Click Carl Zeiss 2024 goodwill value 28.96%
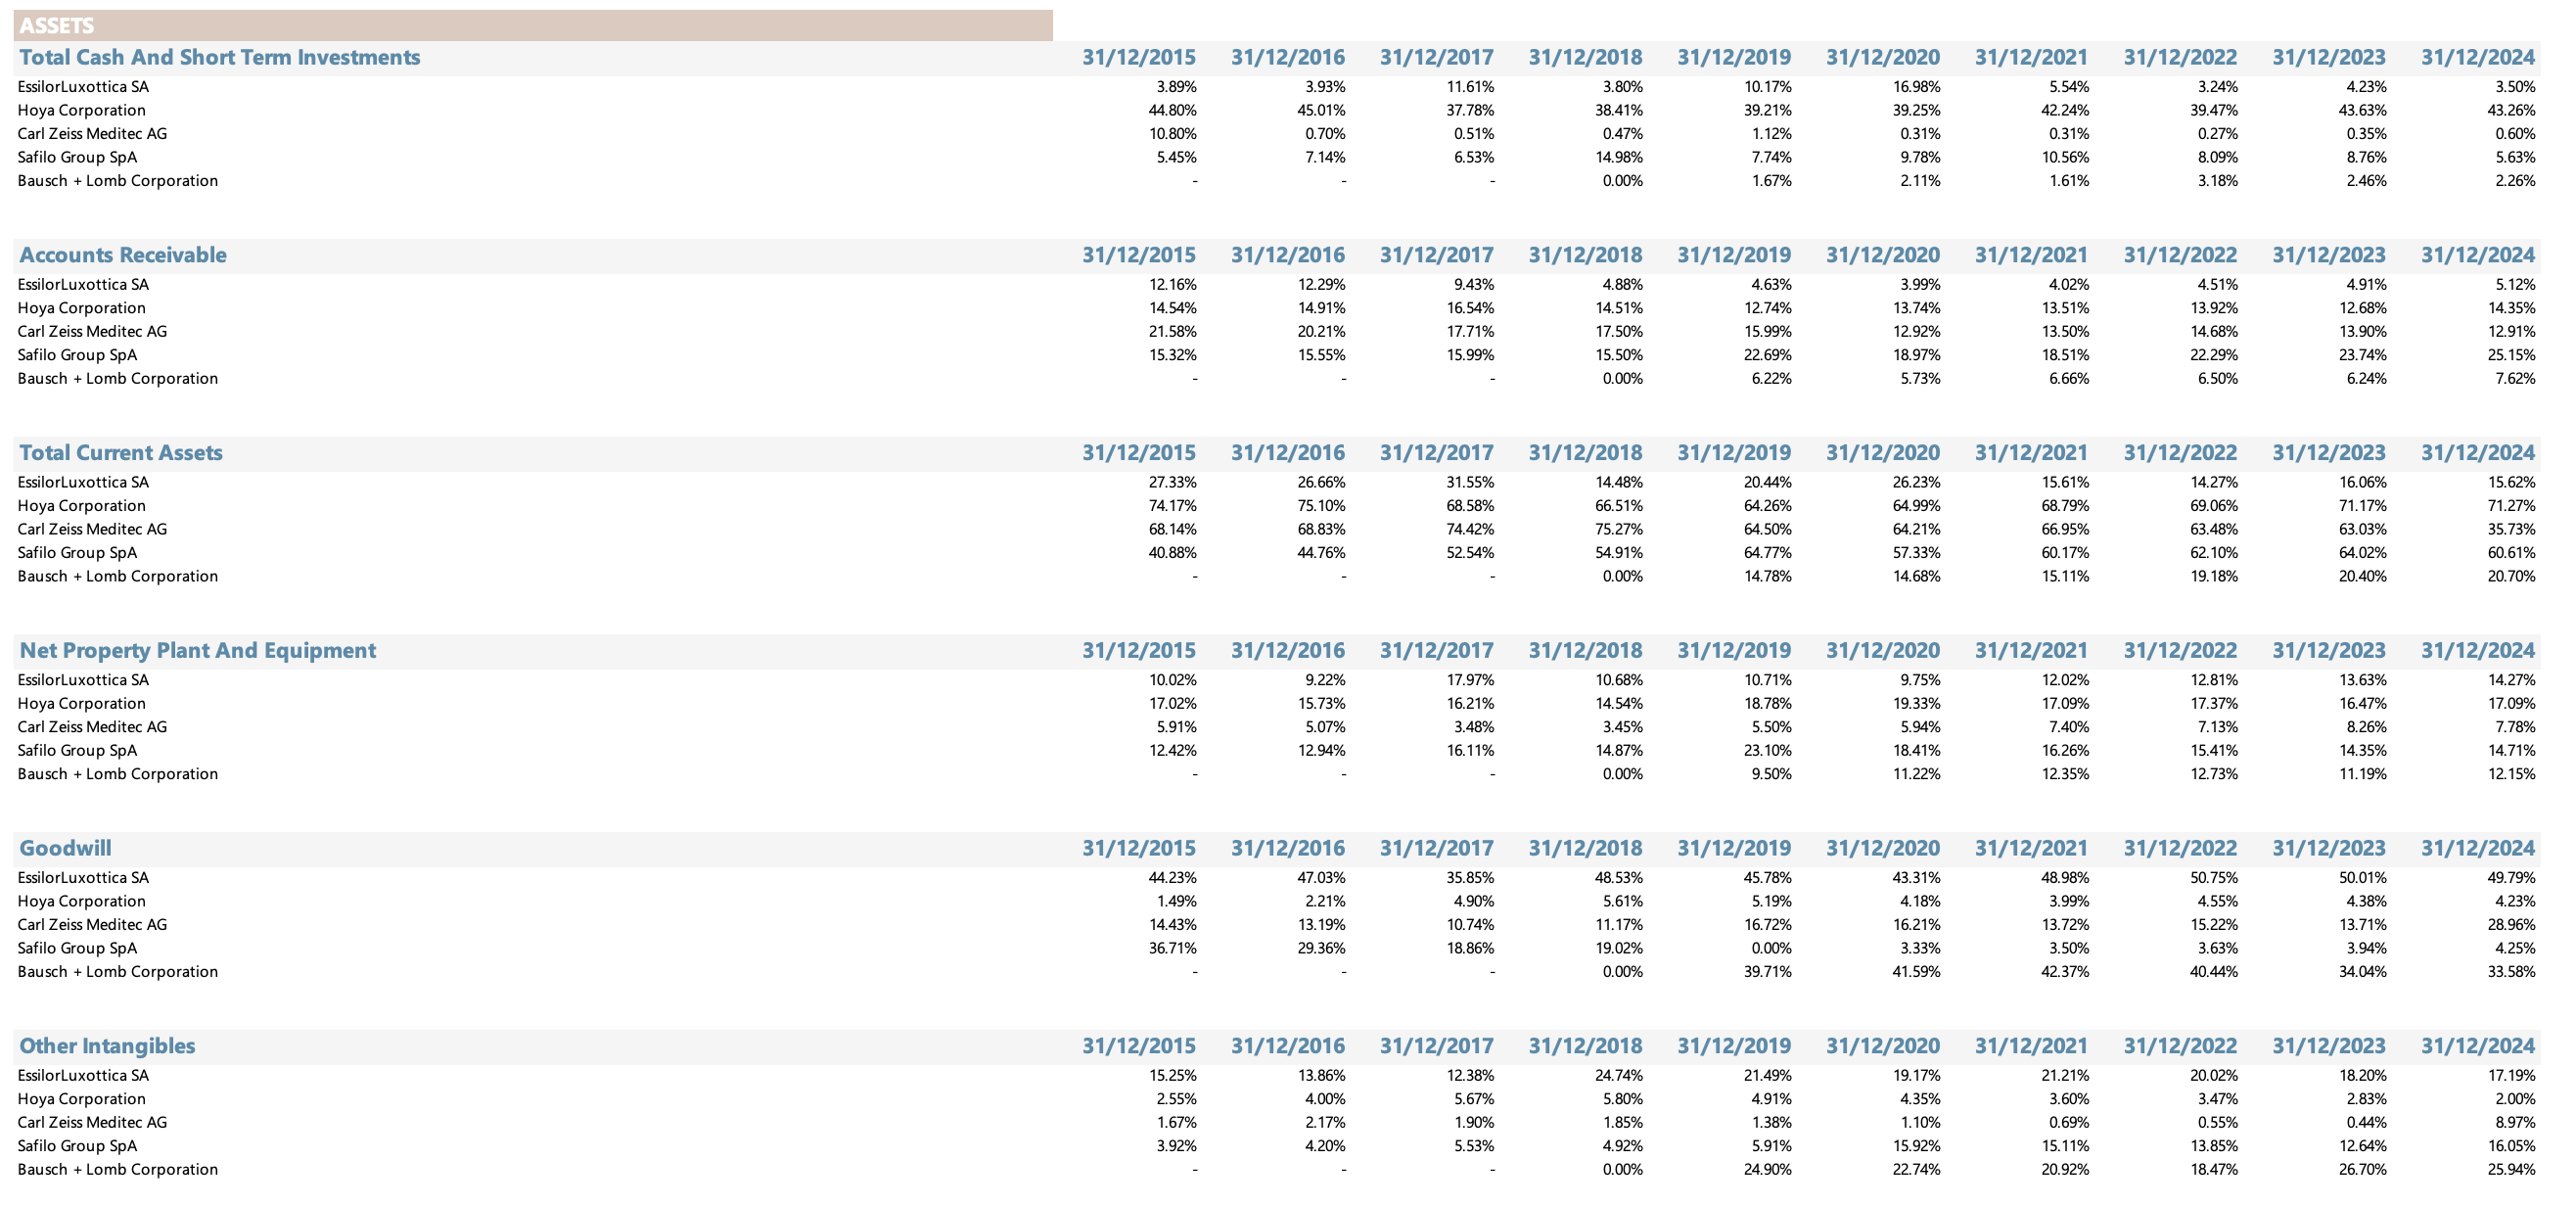The height and width of the screenshot is (1206, 2576). click(x=2511, y=925)
